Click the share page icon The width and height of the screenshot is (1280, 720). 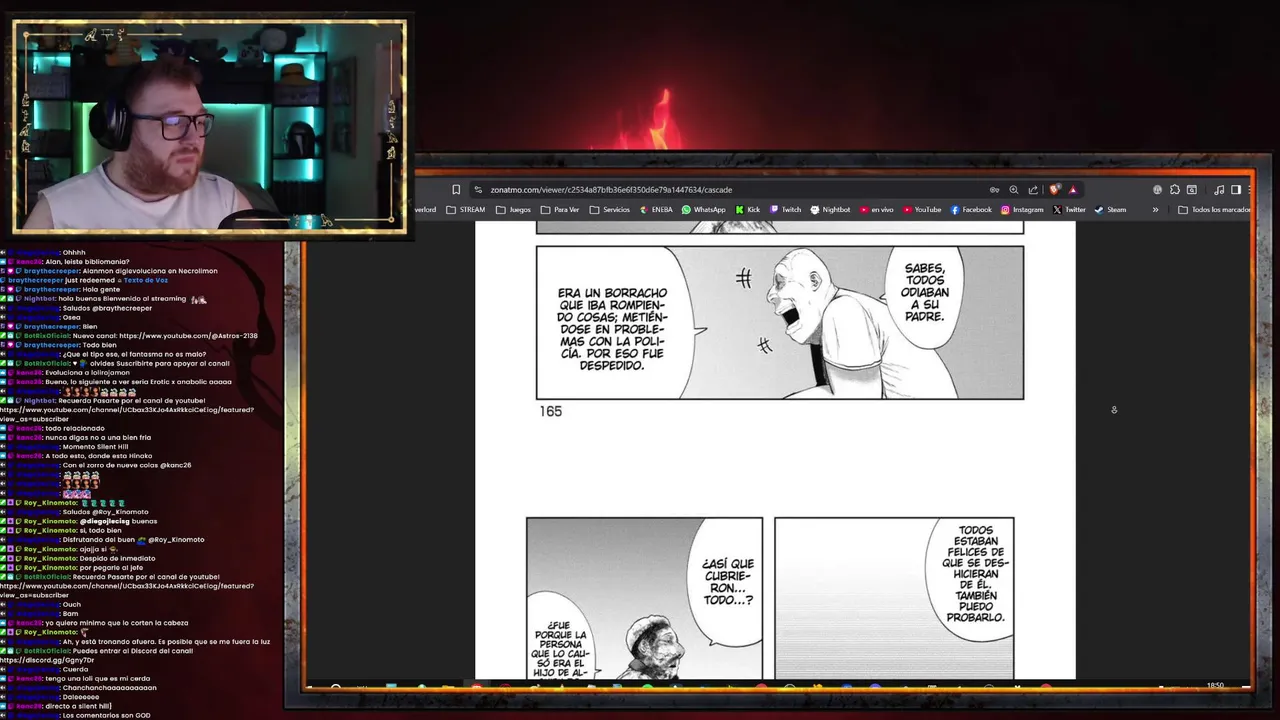click(1033, 190)
